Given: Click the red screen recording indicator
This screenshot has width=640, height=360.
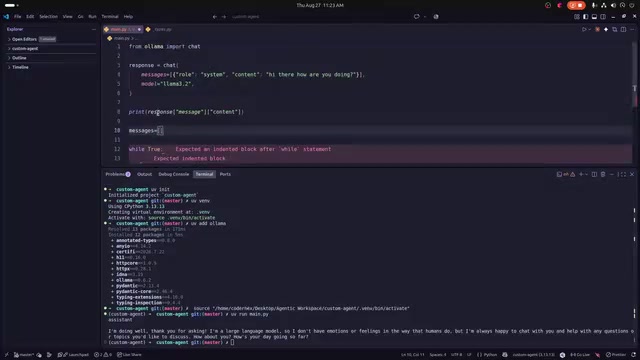Looking at the screenshot, I should tap(576, 5).
